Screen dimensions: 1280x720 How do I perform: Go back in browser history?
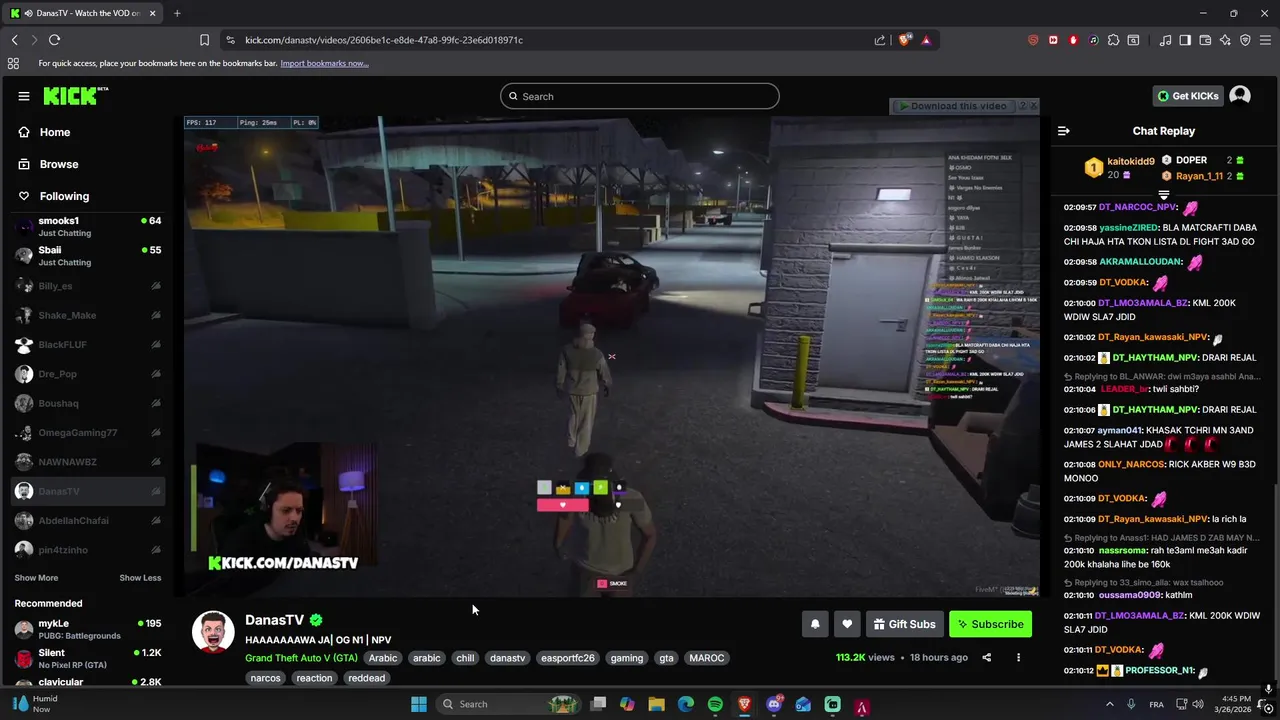(14, 40)
